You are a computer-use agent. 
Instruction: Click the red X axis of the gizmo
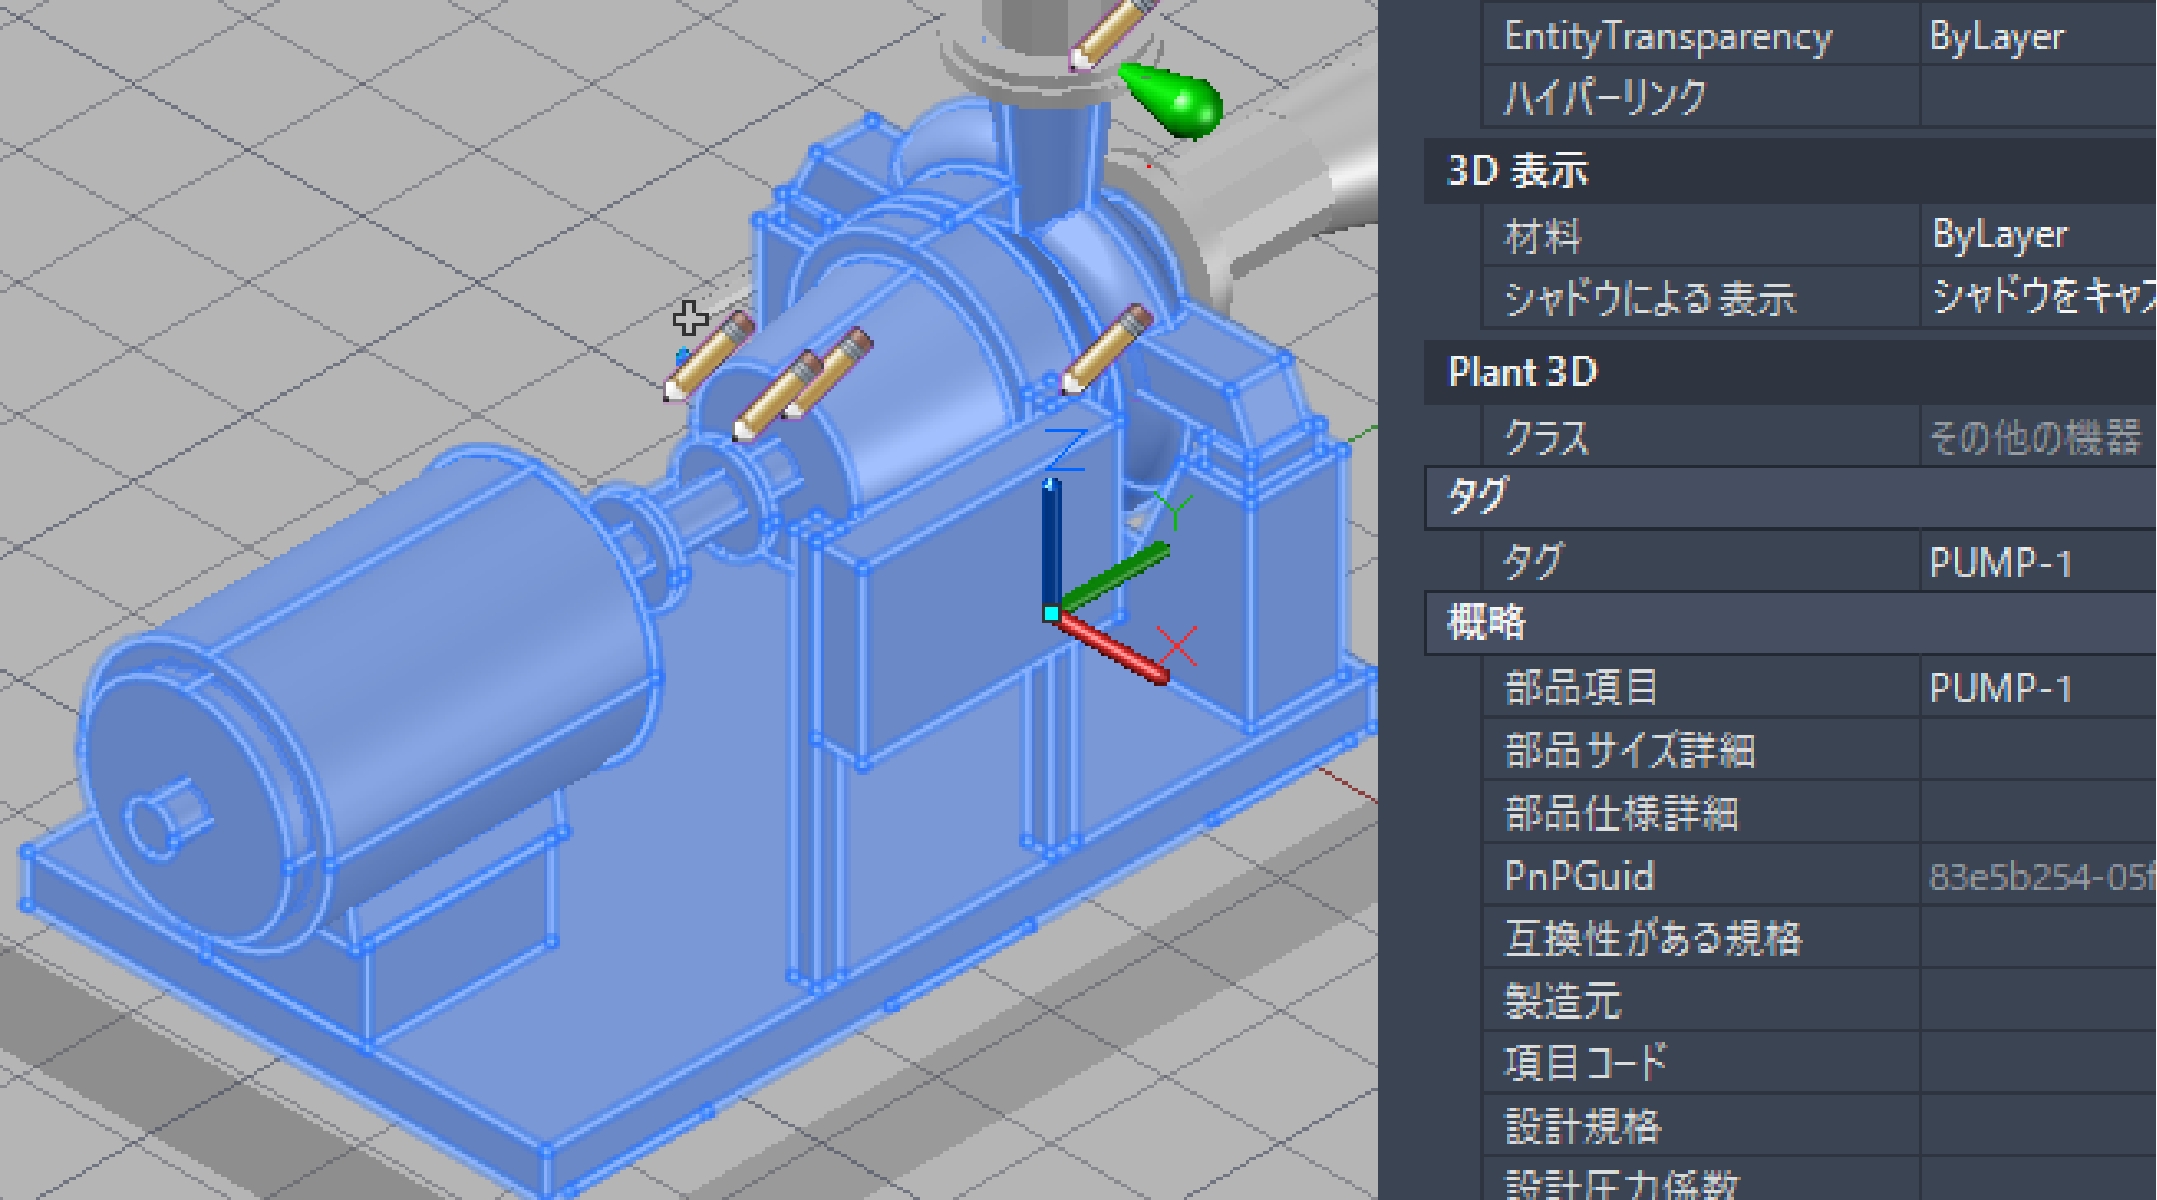pos(1113,648)
